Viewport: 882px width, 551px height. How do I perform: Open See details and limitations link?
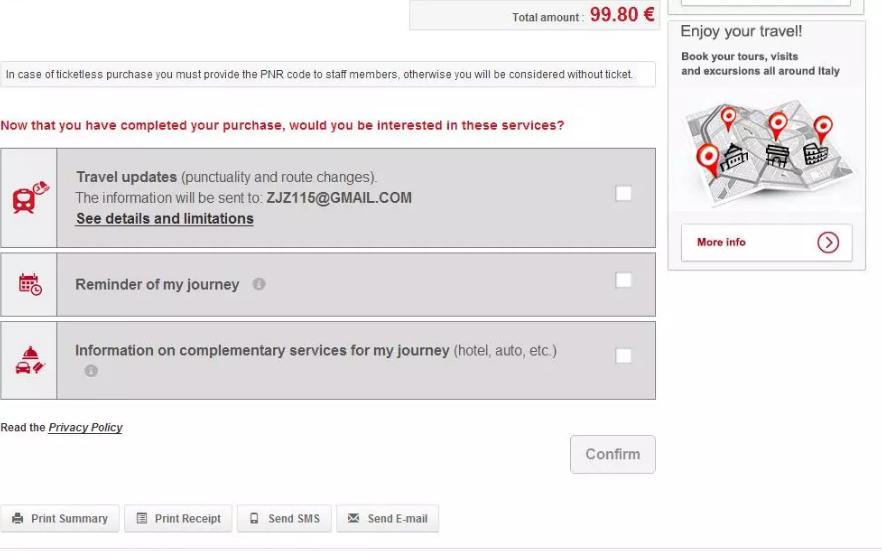(x=165, y=219)
